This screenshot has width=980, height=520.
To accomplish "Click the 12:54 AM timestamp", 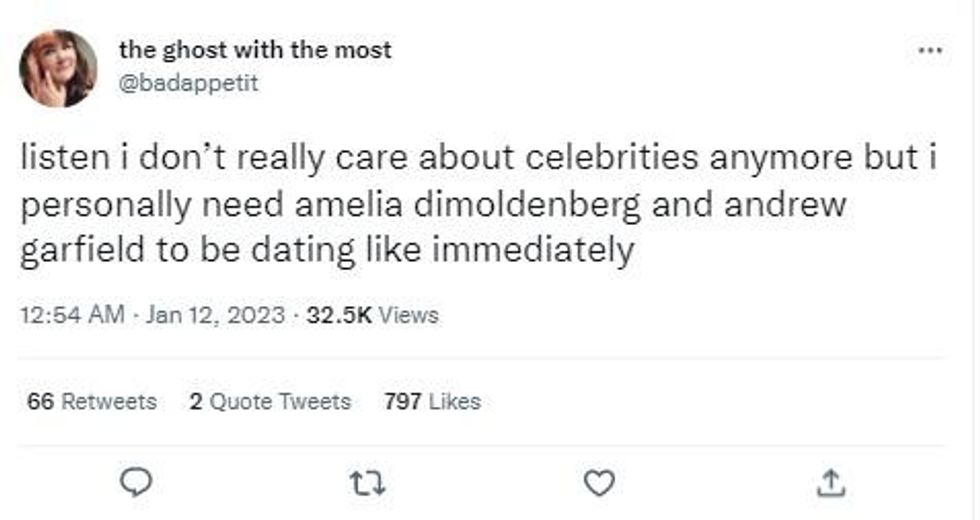I will 72,315.
